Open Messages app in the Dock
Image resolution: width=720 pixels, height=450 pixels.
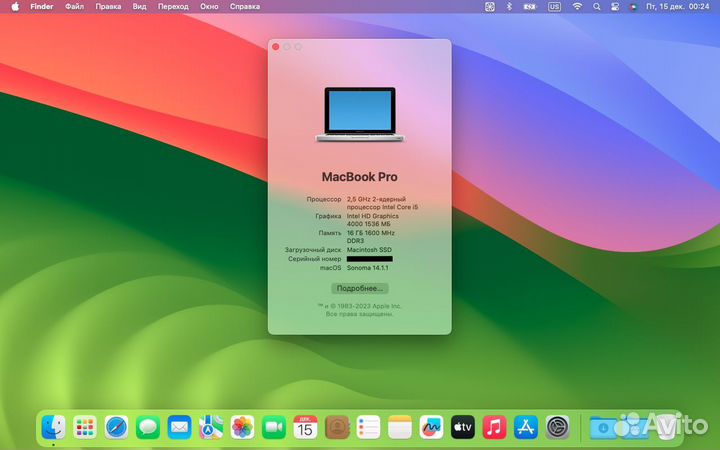(148, 428)
